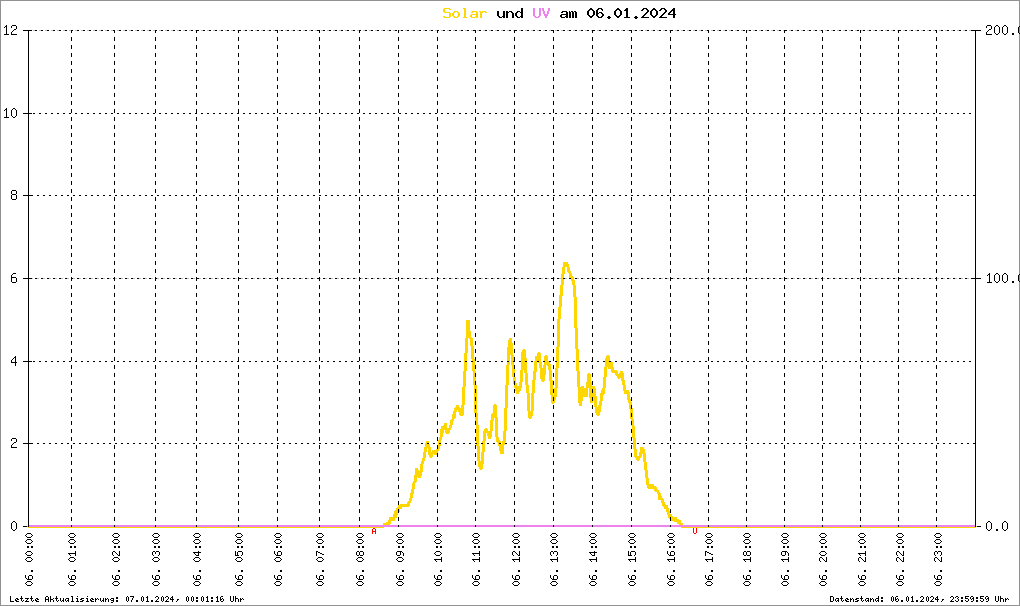Screen dimensions: 1020x606
Task: Click the '06. 14:00' time label
Action: tap(593, 560)
